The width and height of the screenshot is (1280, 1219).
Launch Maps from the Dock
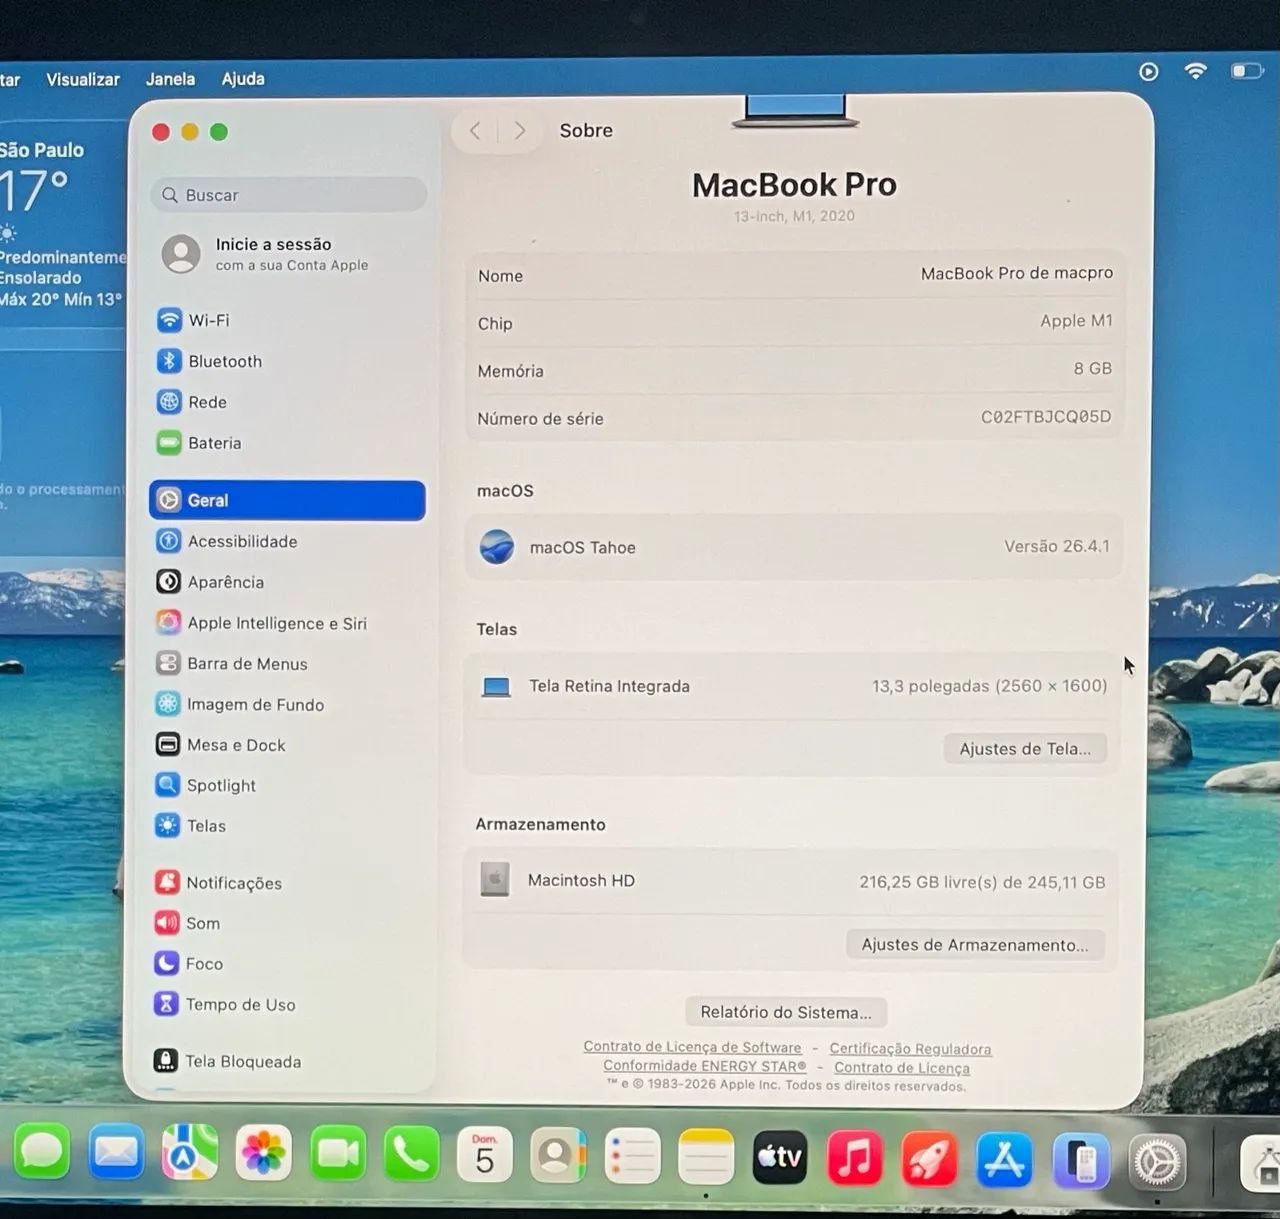[x=190, y=1153]
